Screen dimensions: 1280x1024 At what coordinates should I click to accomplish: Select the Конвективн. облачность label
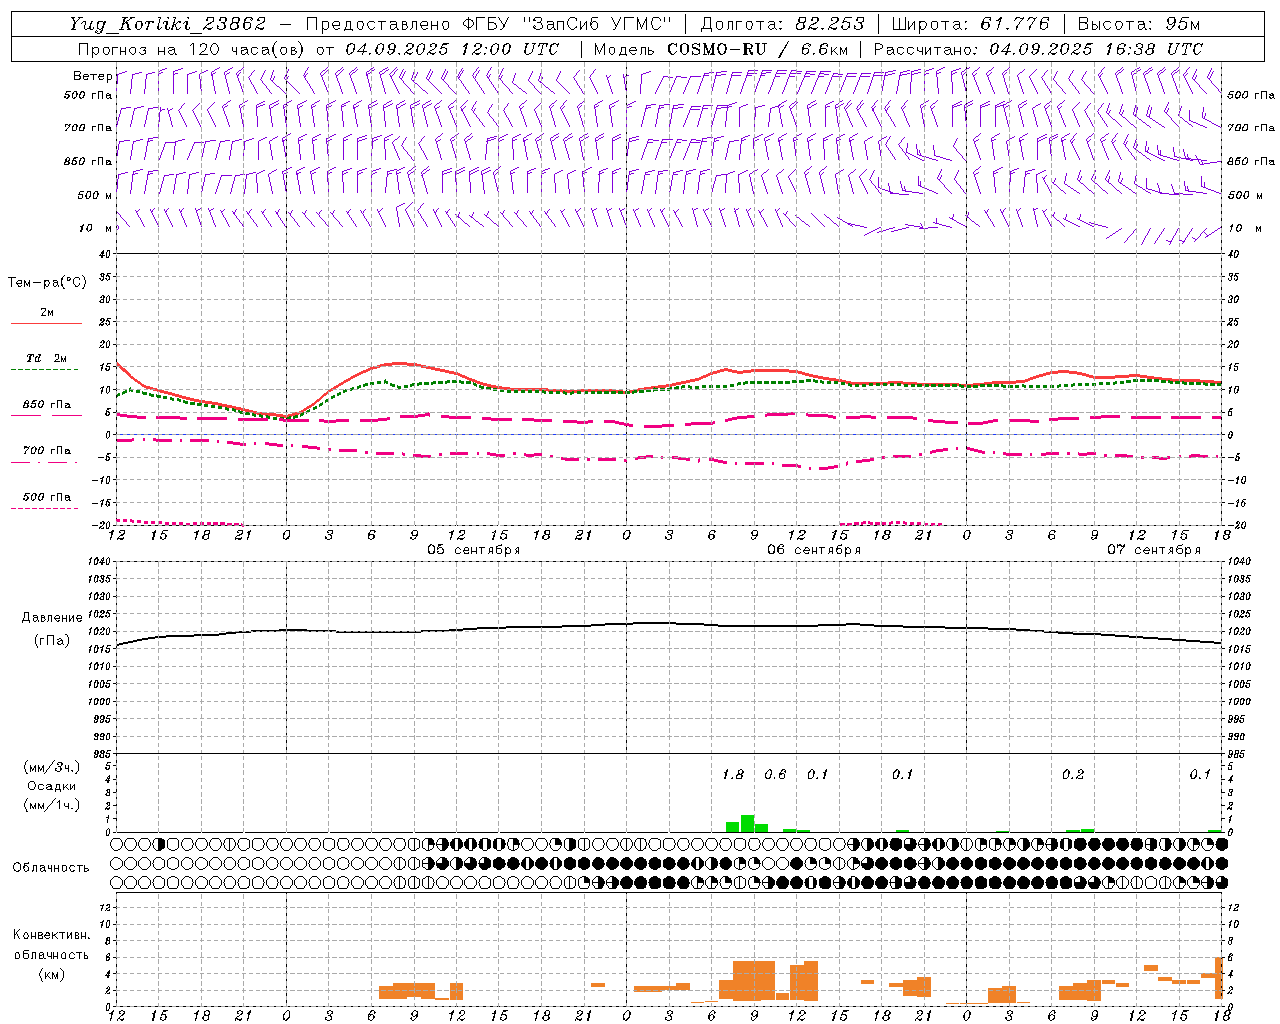pyautogui.click(x=51, y=945)
